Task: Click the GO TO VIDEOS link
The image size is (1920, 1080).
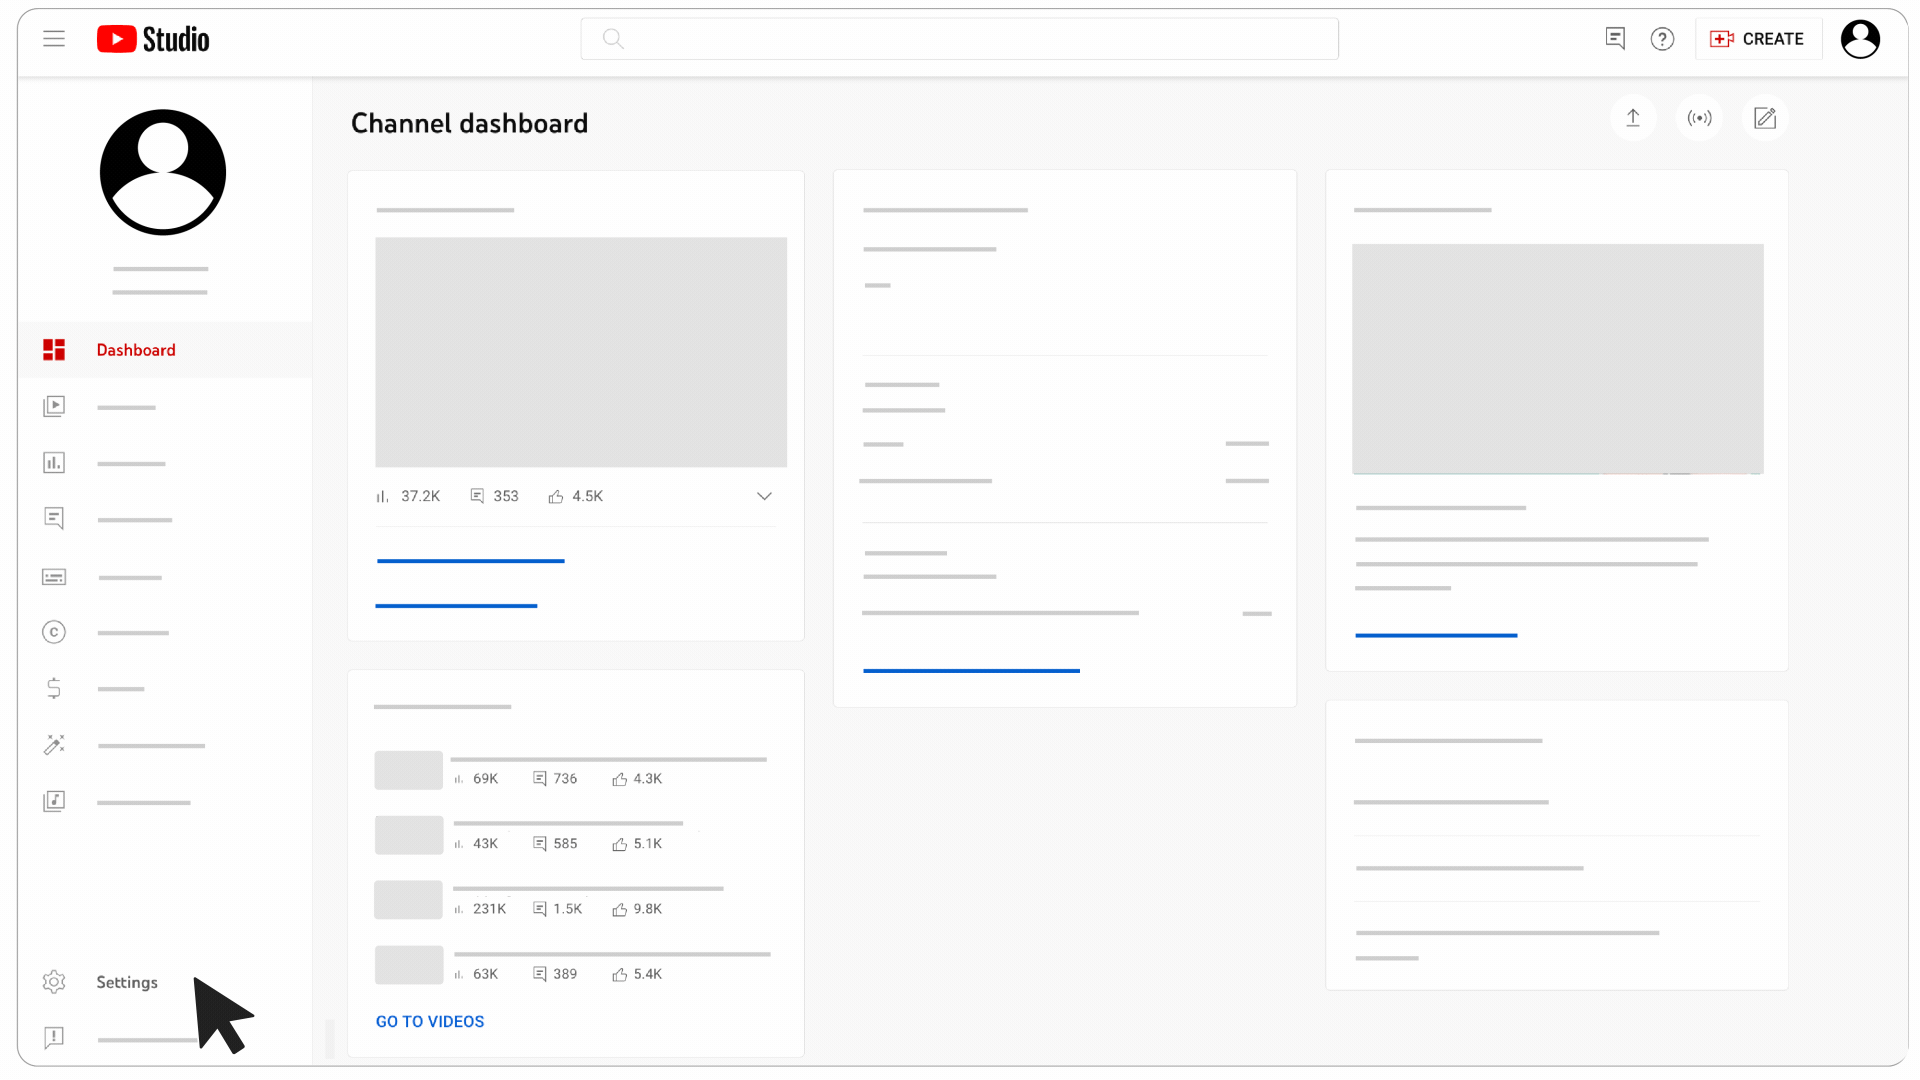Action: (x=430, y=1021)
